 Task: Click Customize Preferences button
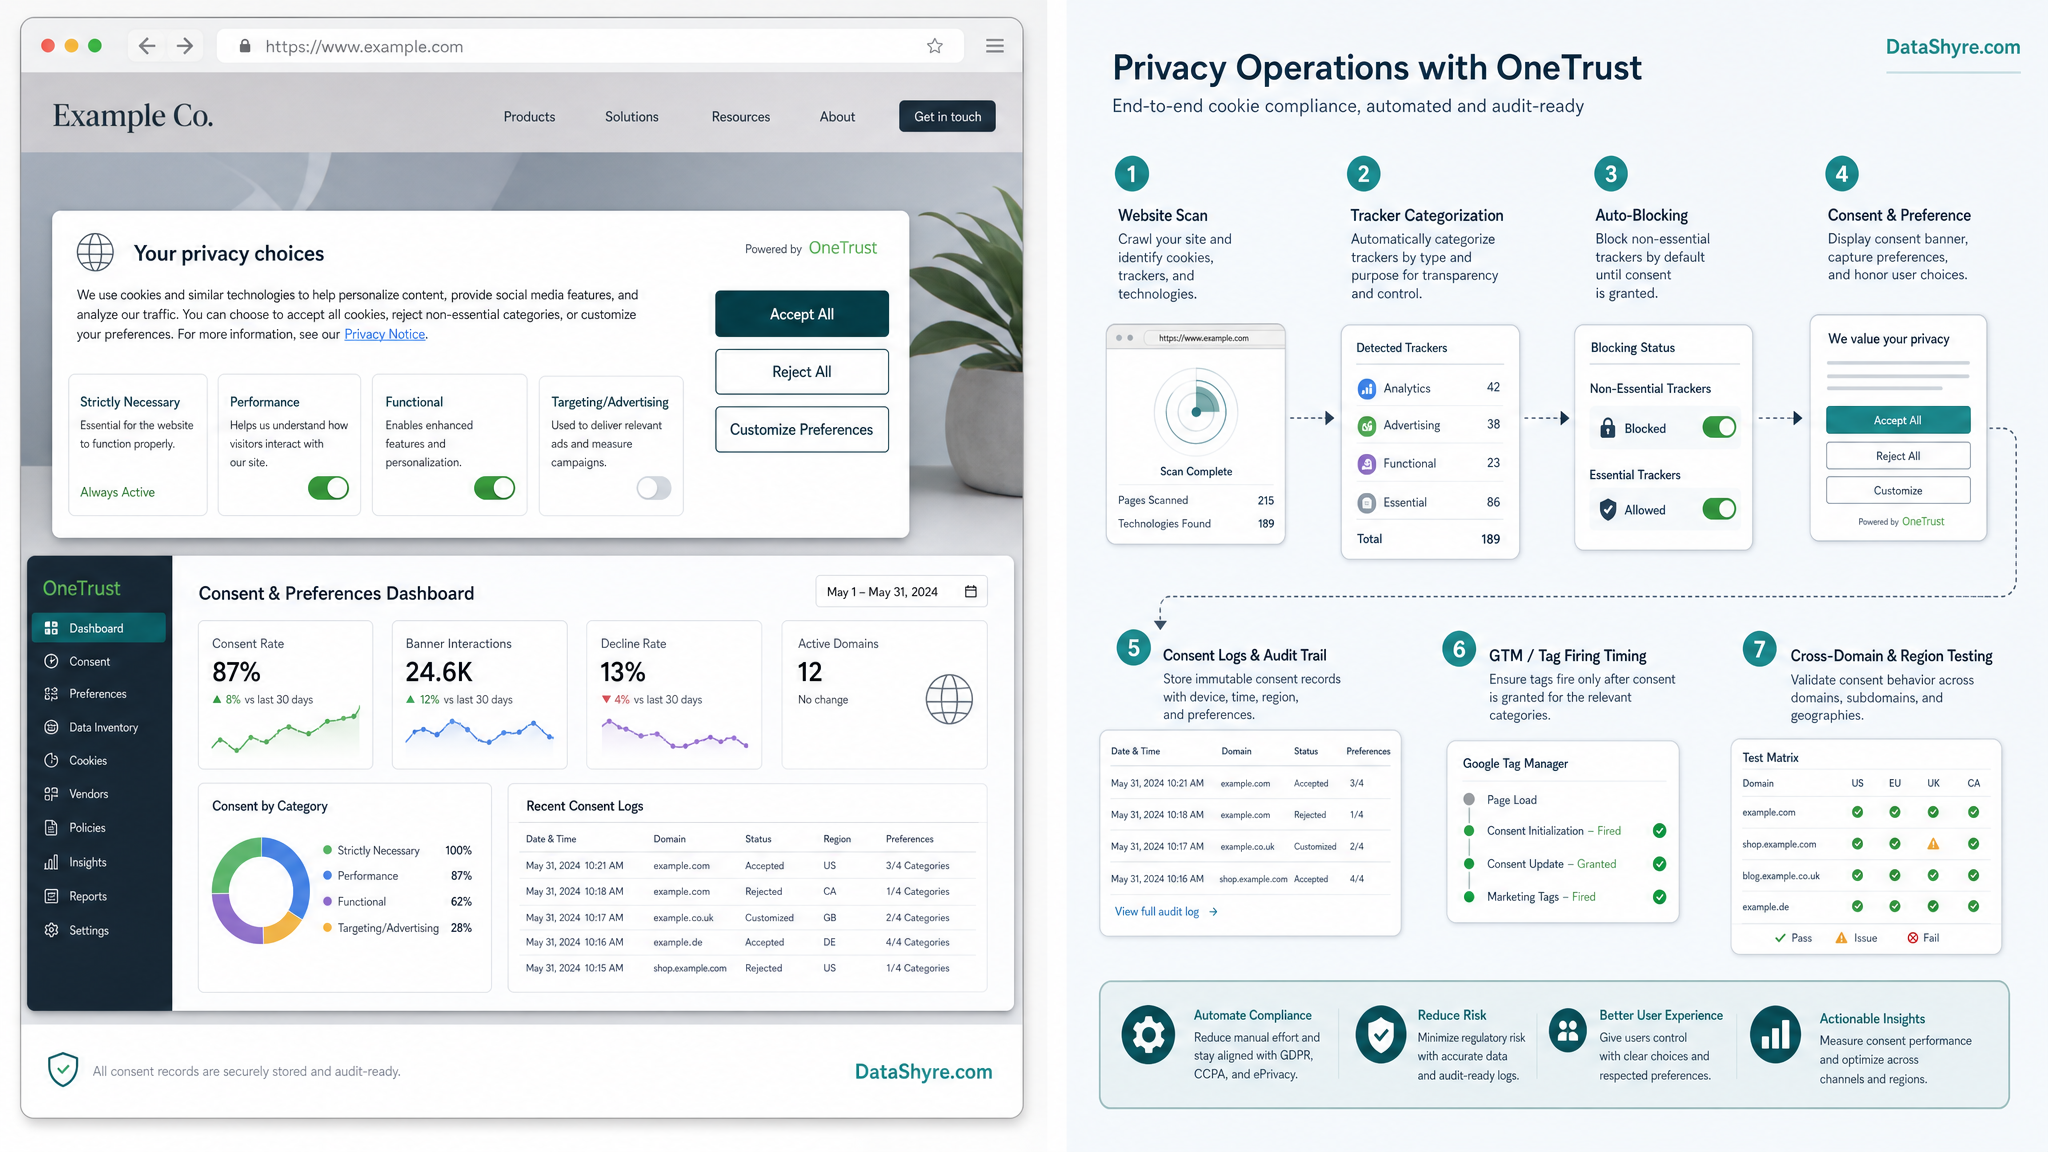pos(802,430)
